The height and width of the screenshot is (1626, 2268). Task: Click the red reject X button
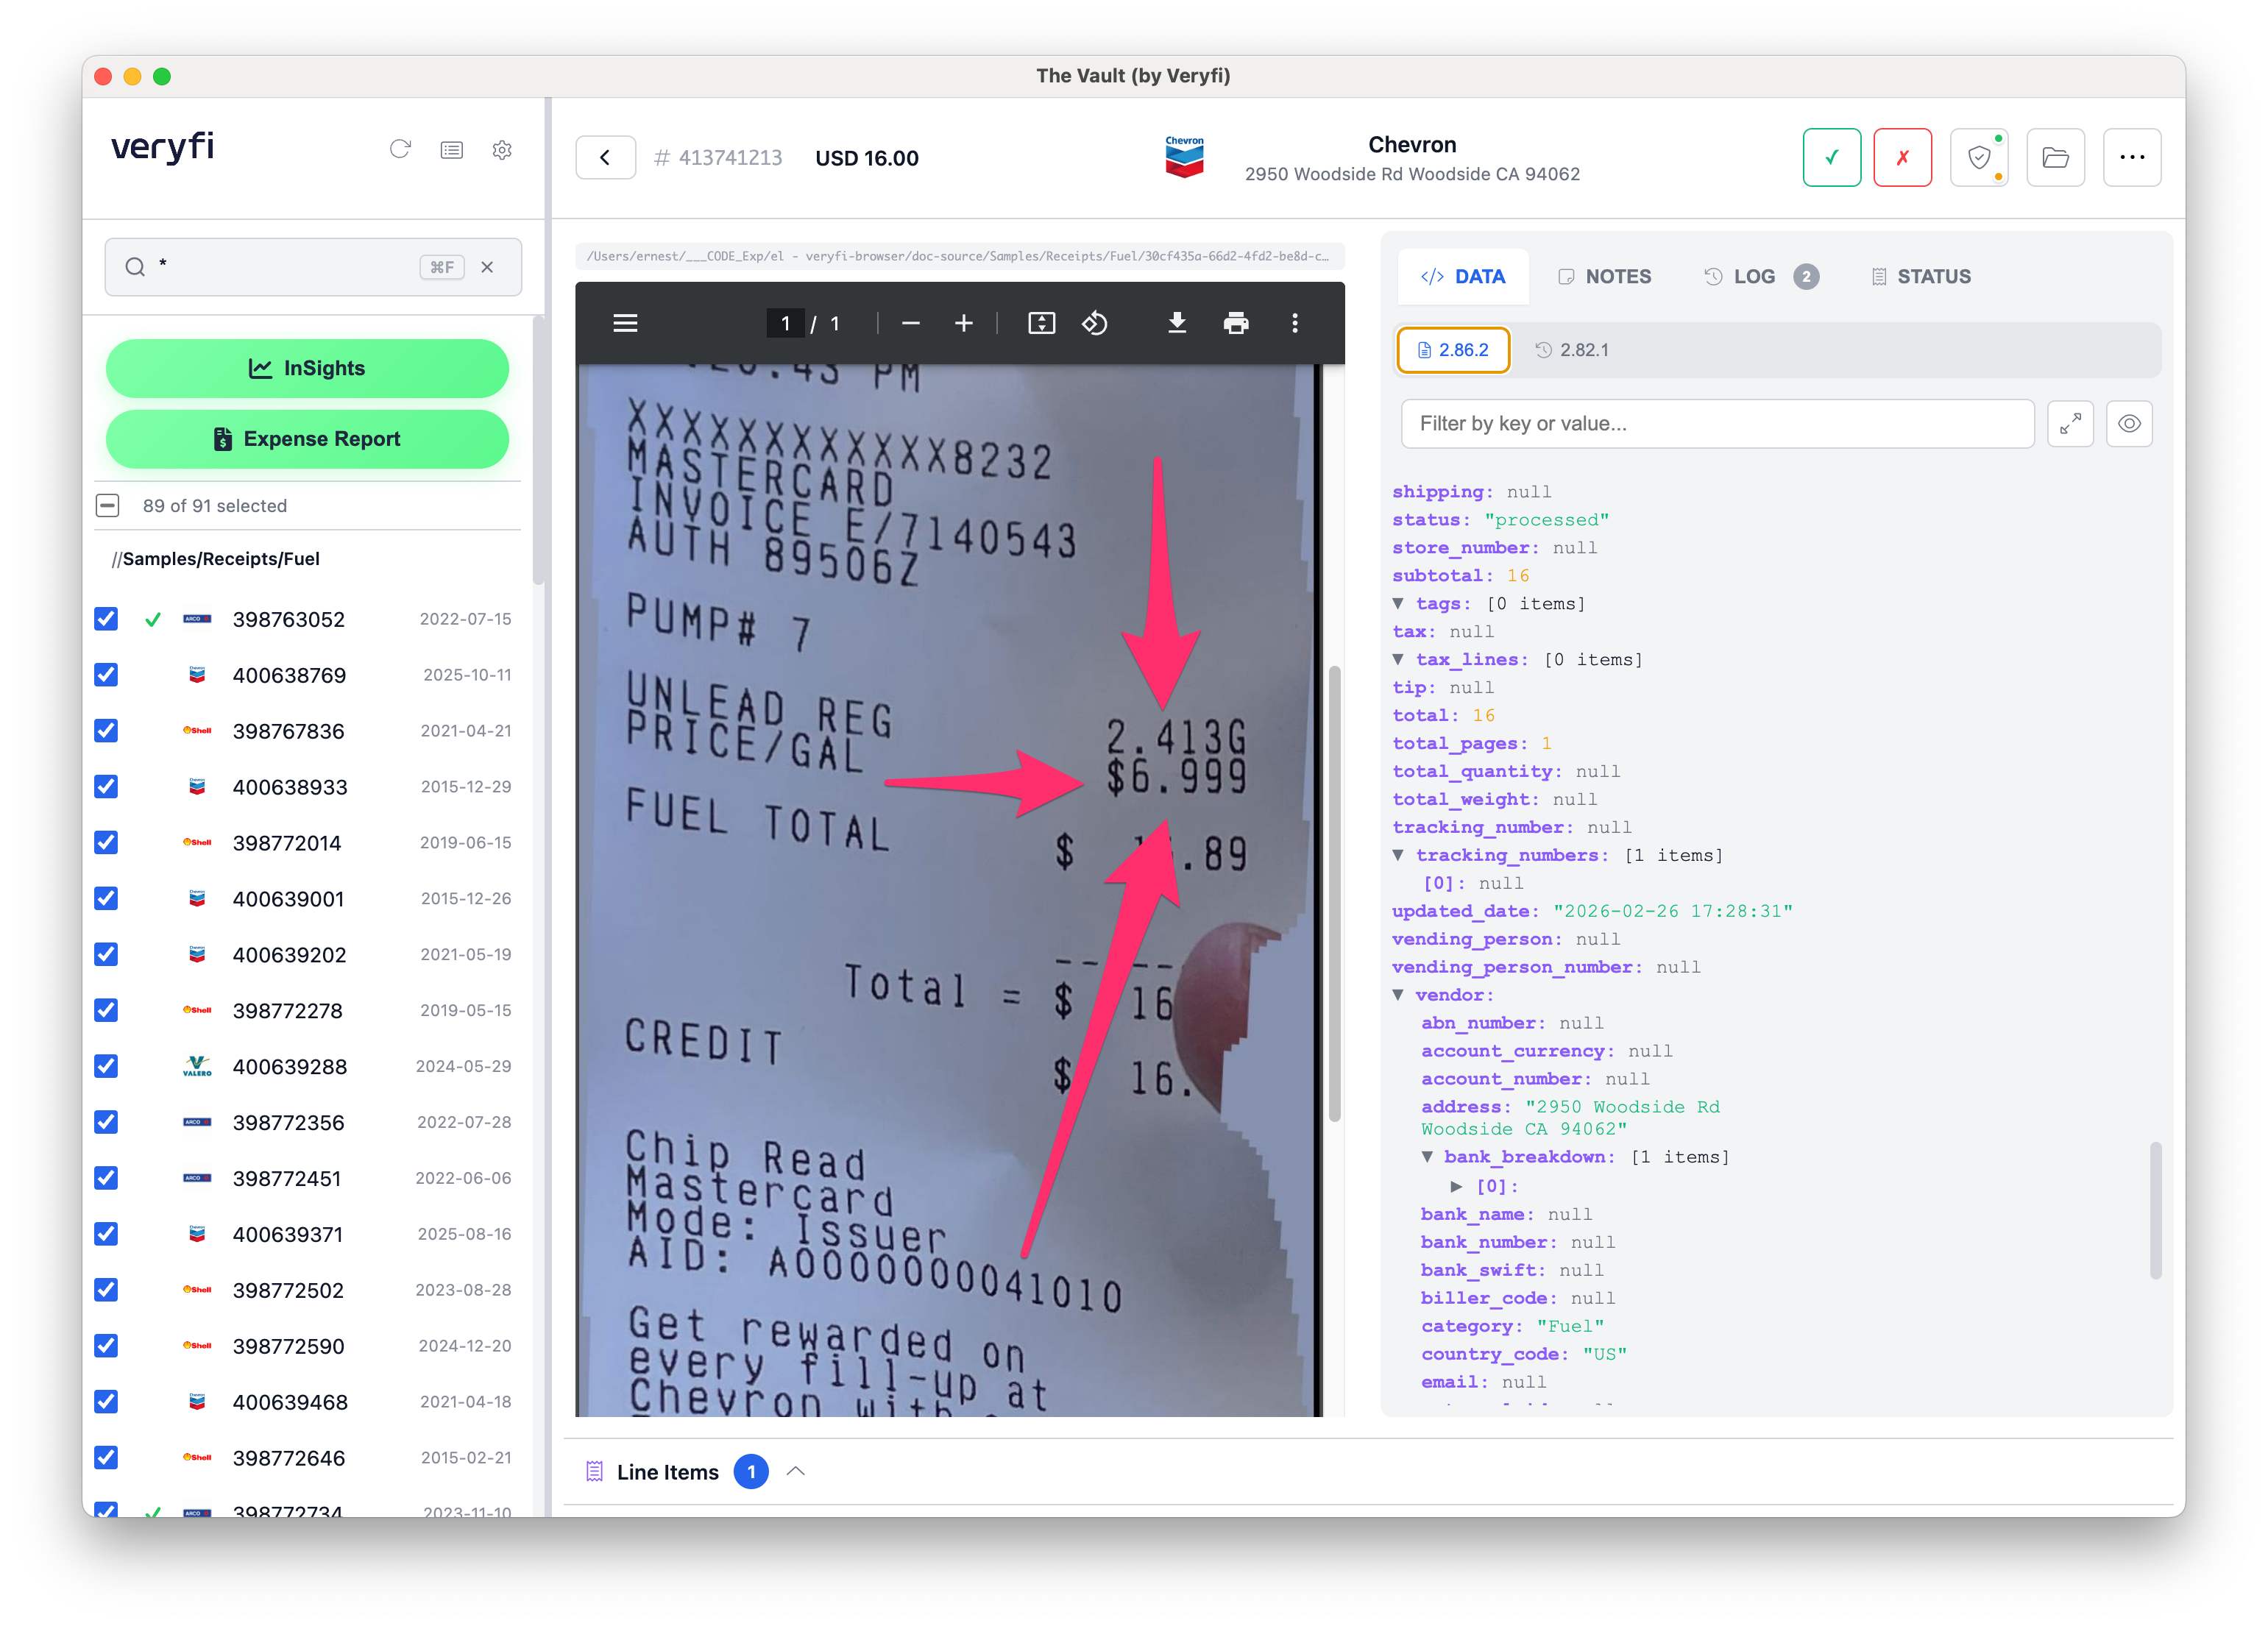pos(1902,157)
